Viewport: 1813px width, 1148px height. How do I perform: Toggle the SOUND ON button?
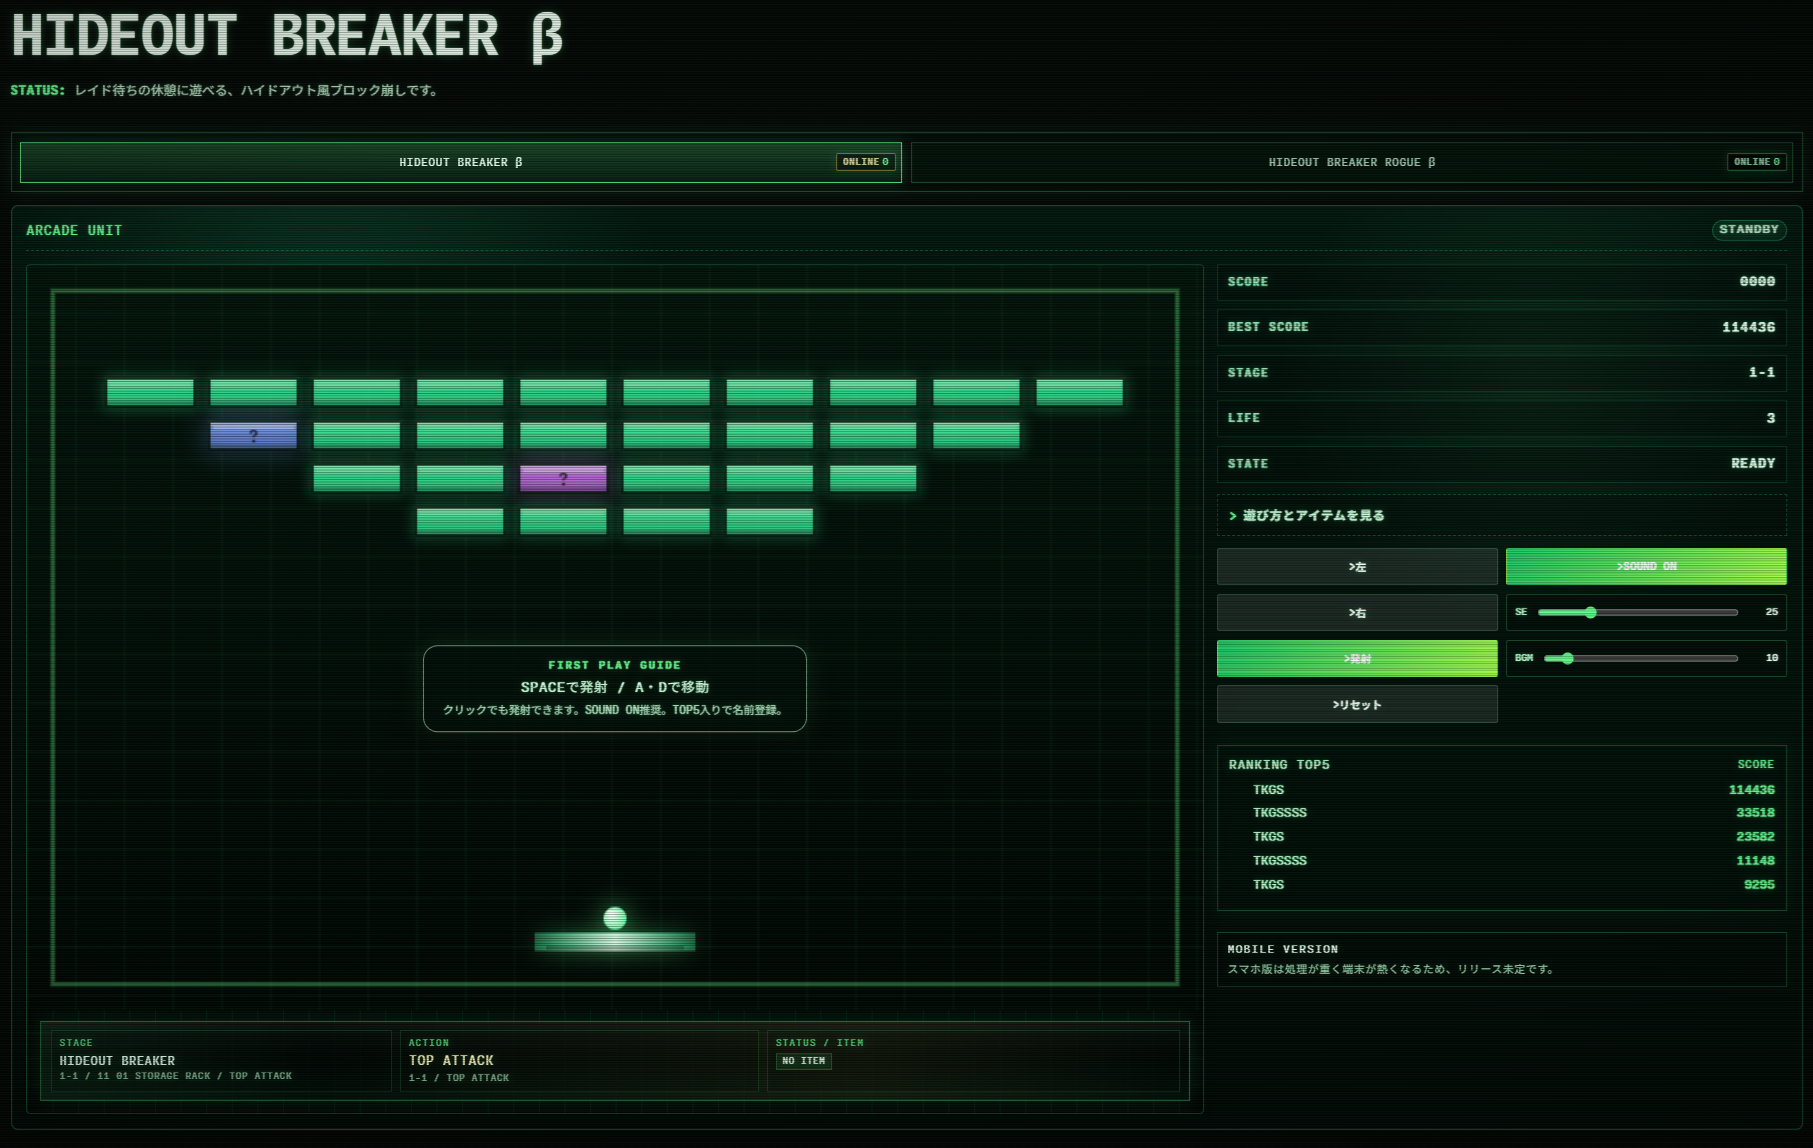tap(1646, 567)
